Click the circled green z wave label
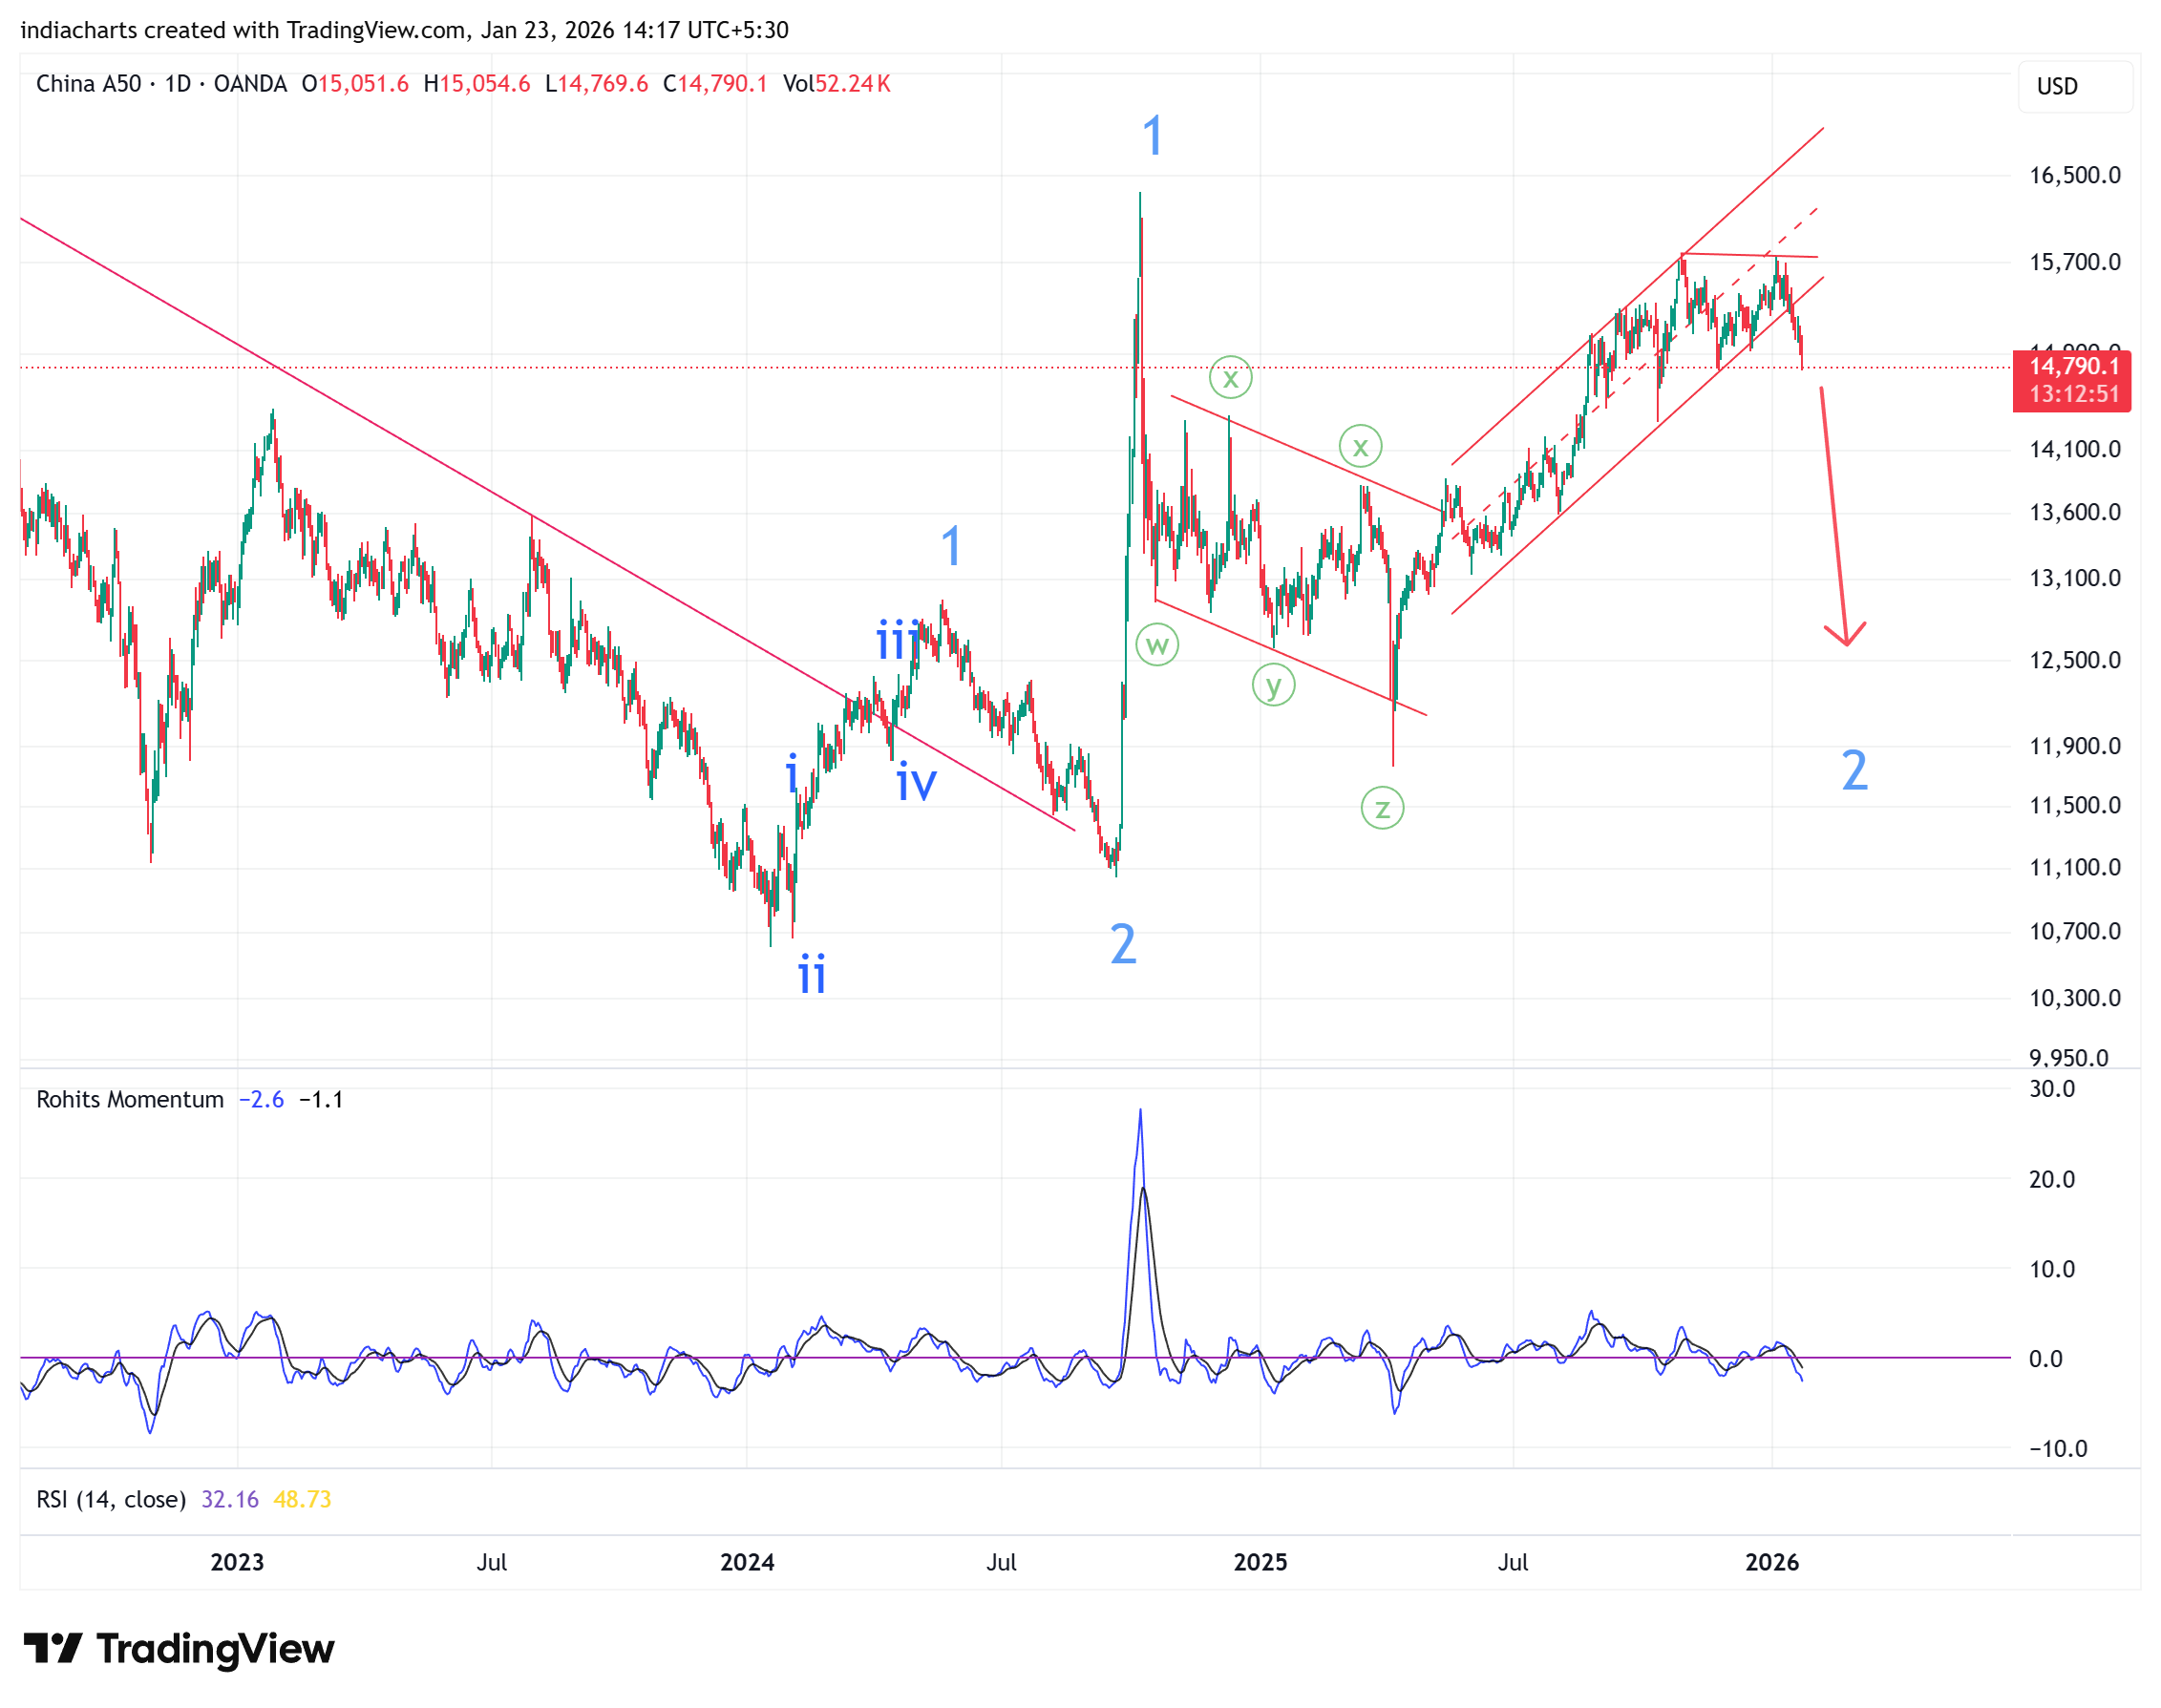 (1382, 808)
